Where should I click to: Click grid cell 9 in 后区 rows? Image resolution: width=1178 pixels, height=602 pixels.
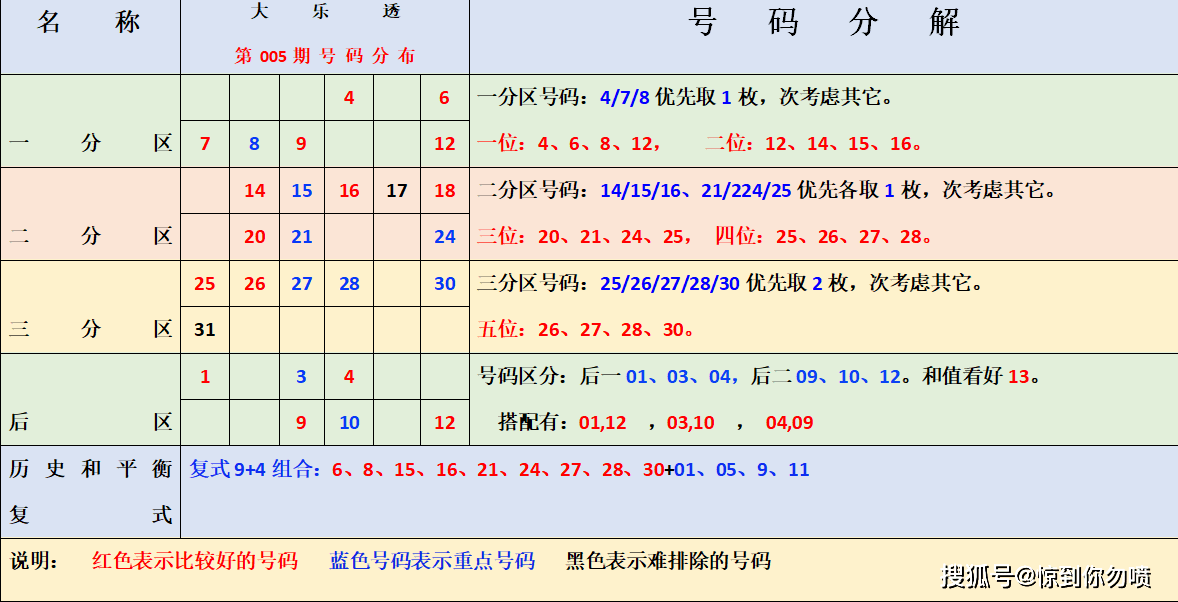pos(301,423)
